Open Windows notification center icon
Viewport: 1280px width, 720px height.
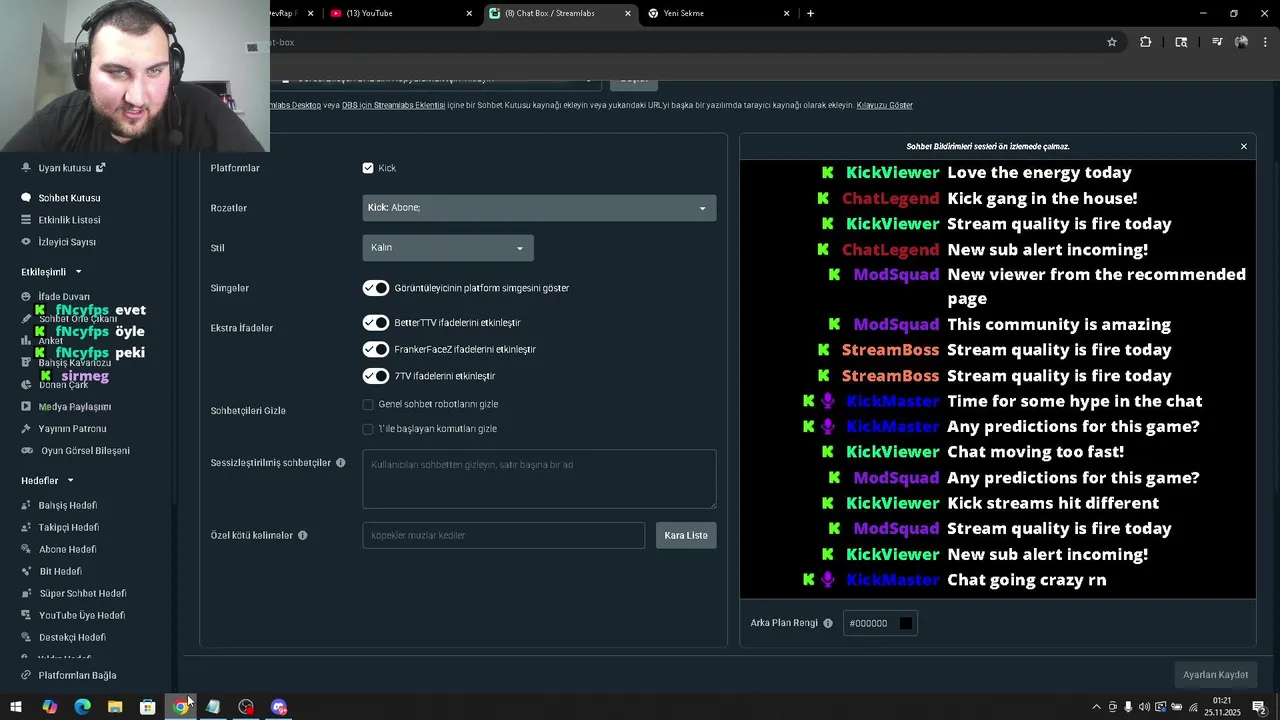[x=1259, y=707]
